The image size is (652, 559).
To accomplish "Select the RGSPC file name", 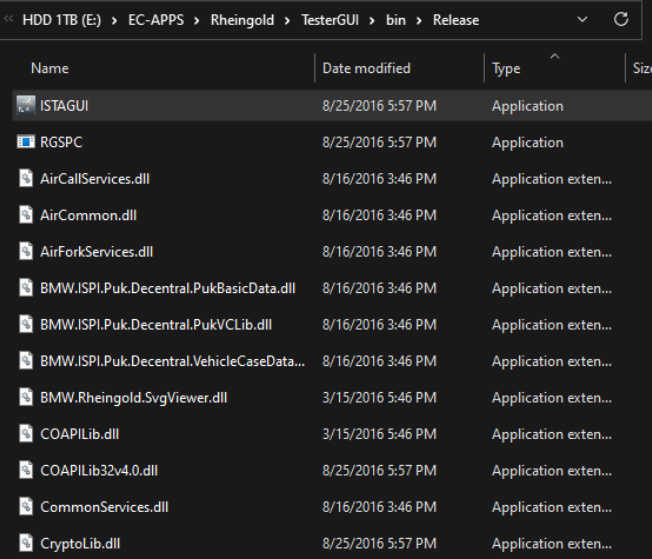I will pos(61,142).
